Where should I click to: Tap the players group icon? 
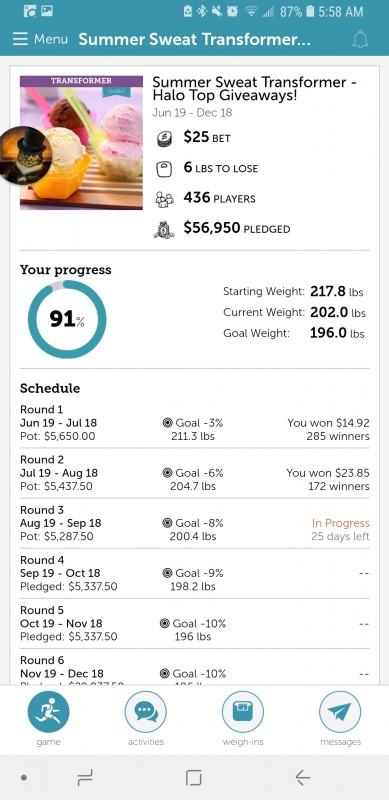tap(164, 199)
